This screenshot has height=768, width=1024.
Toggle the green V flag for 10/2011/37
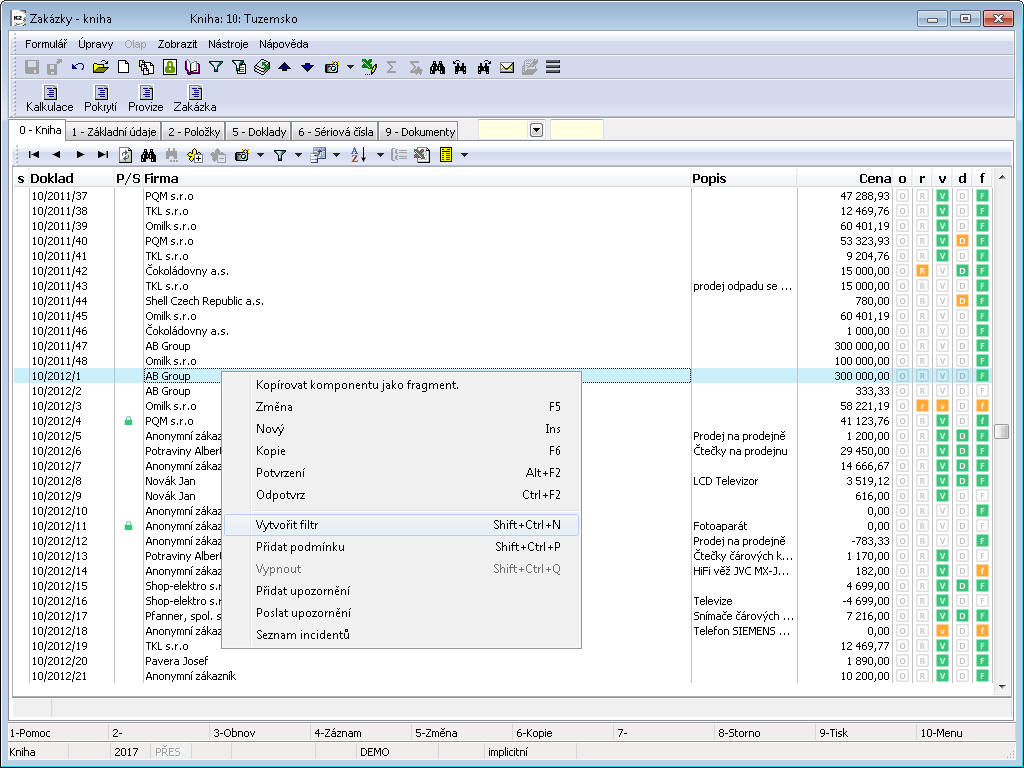point(942,196)
